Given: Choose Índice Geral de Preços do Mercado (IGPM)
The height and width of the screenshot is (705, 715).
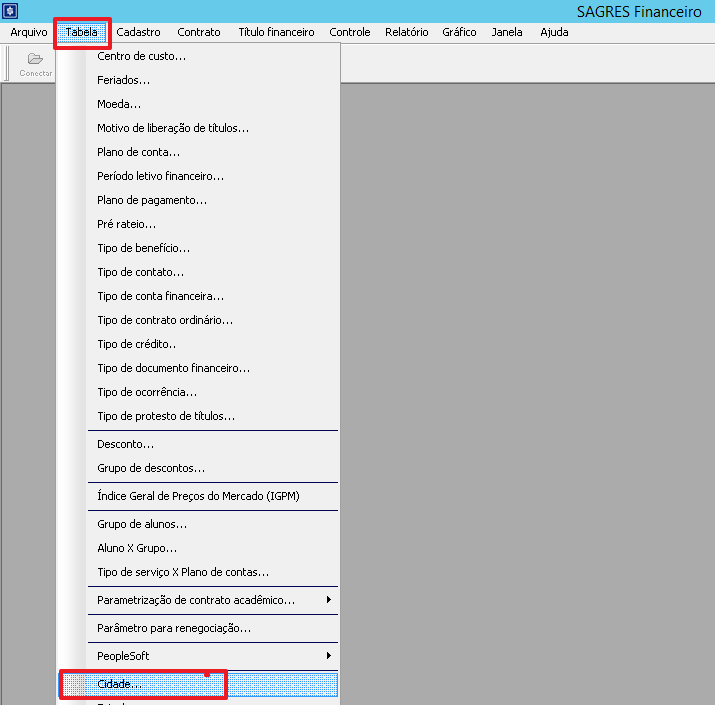Looking at the screenshot, I should (198, 496).
